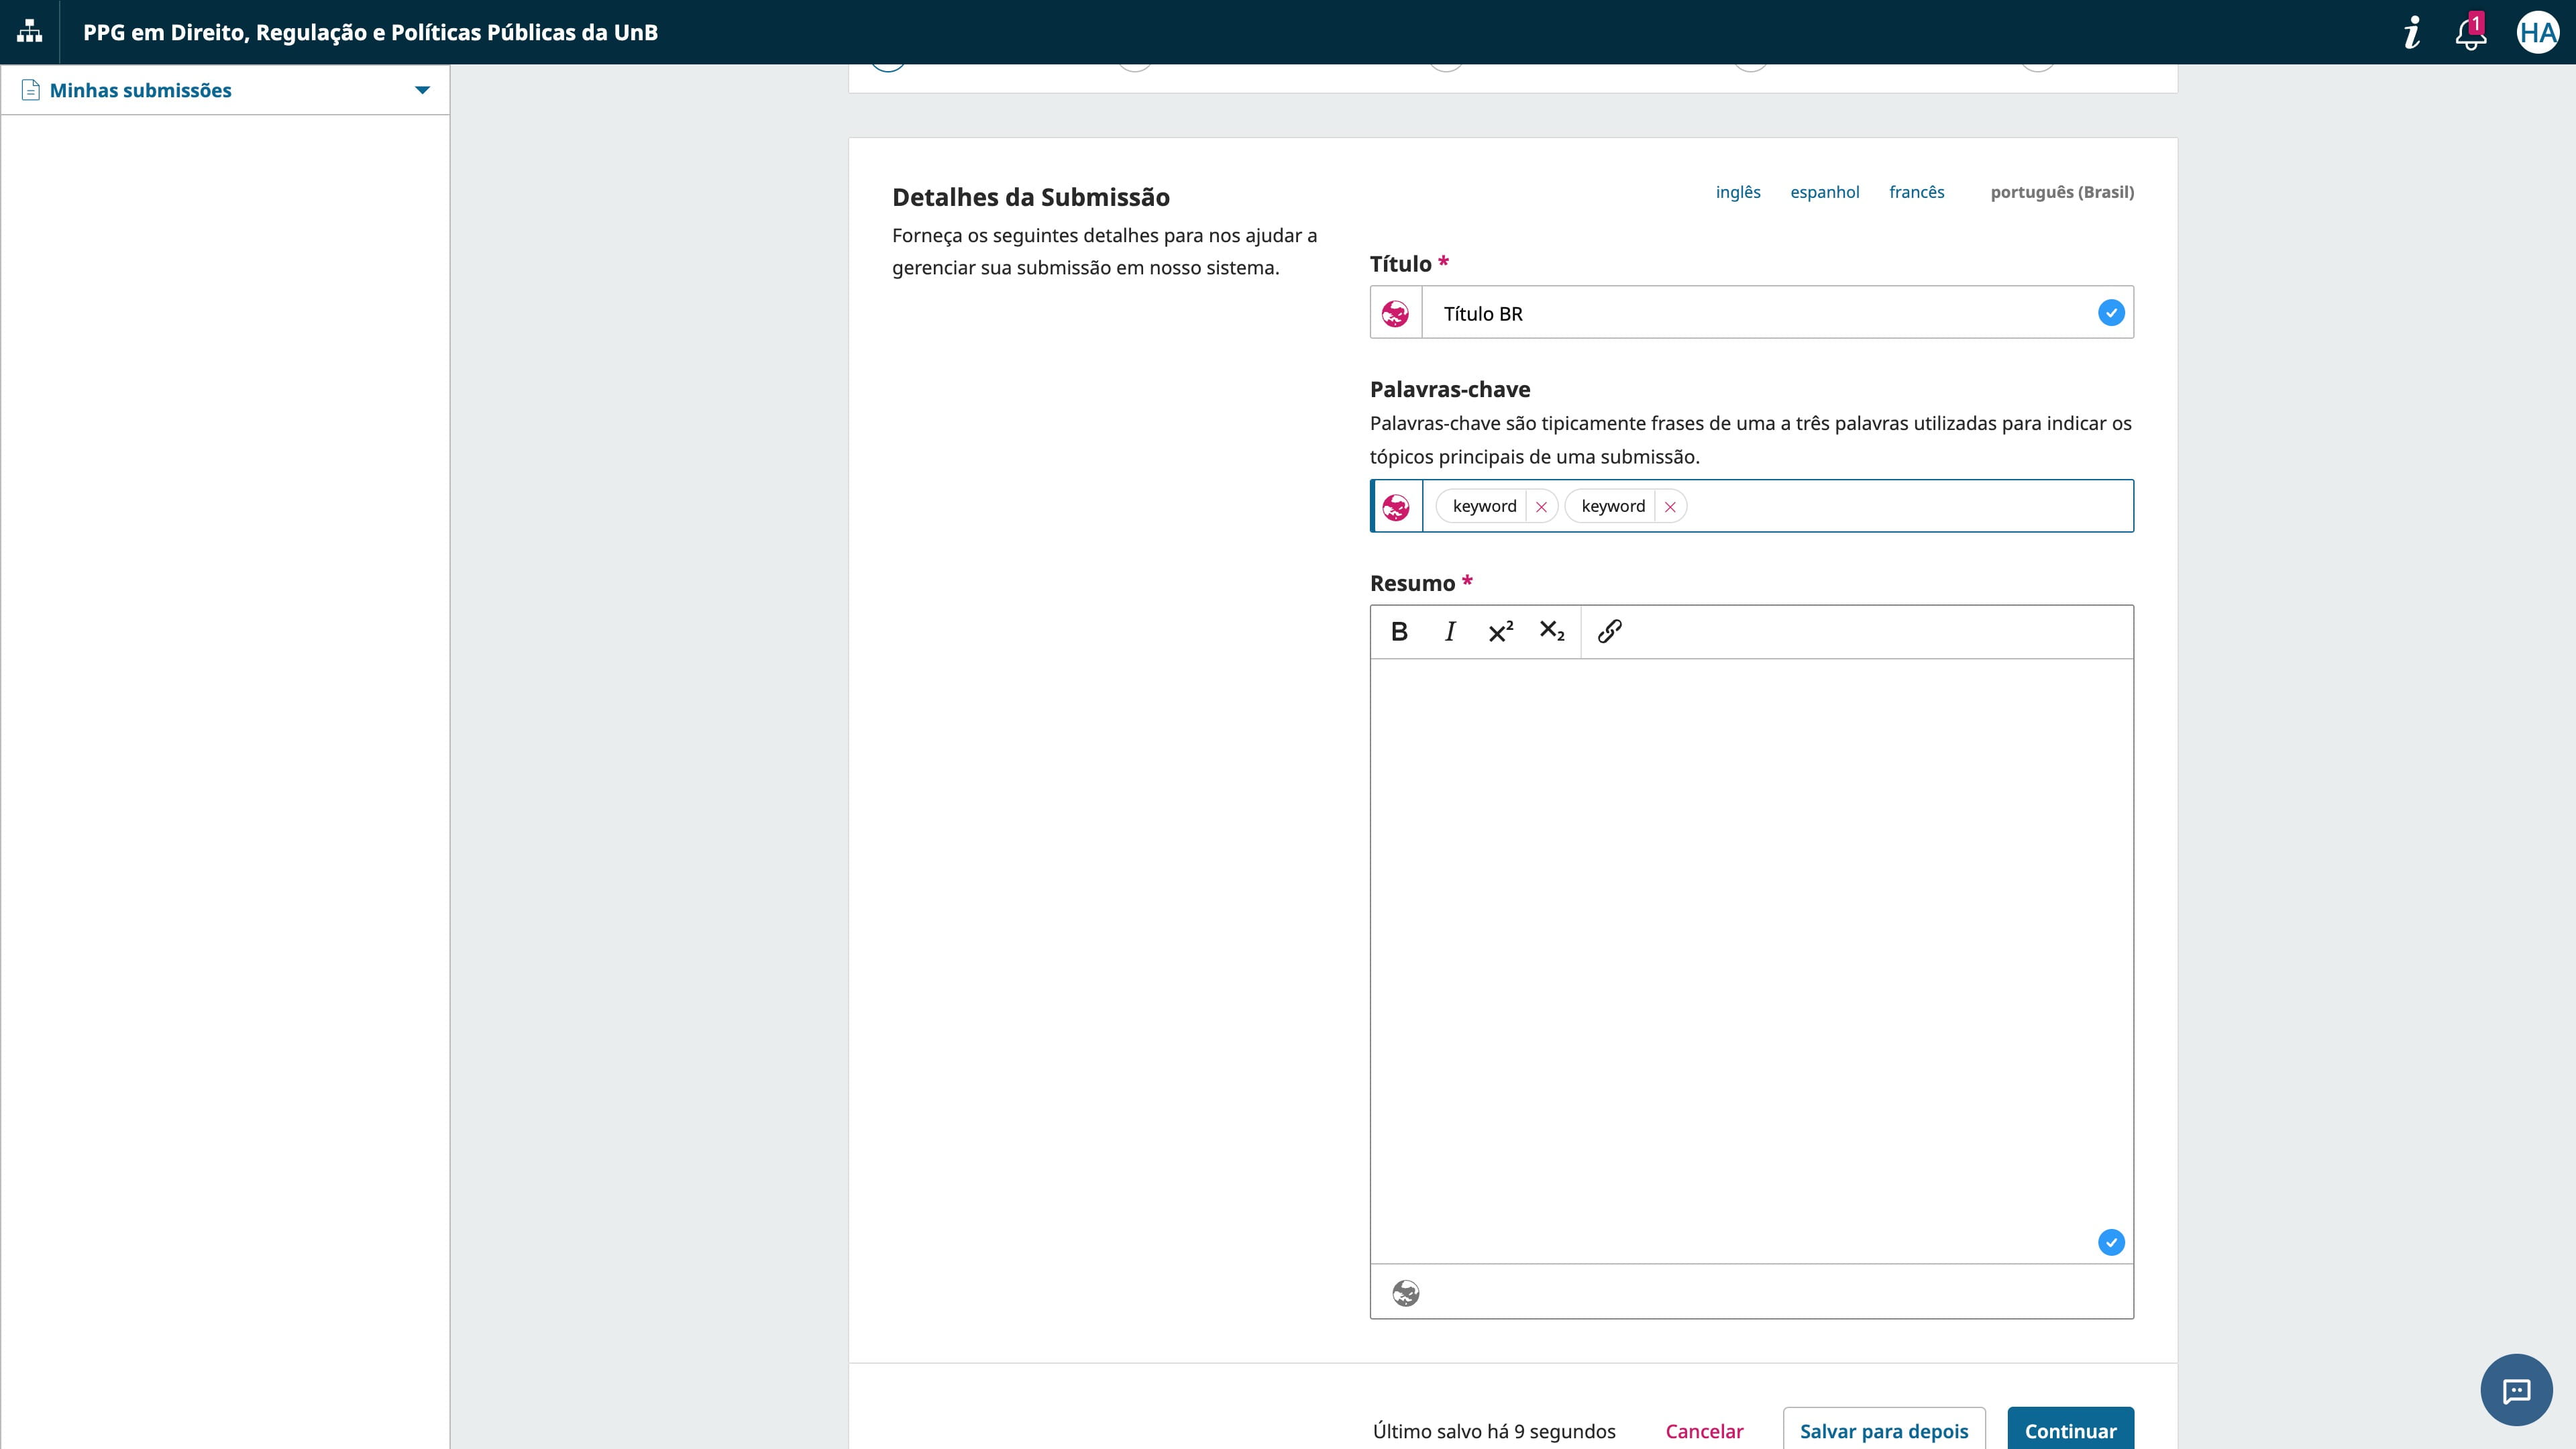Viewport: 2576px width, 1449px height.
Task: Remove the first keyword tag
Action: coord(1541,507)
